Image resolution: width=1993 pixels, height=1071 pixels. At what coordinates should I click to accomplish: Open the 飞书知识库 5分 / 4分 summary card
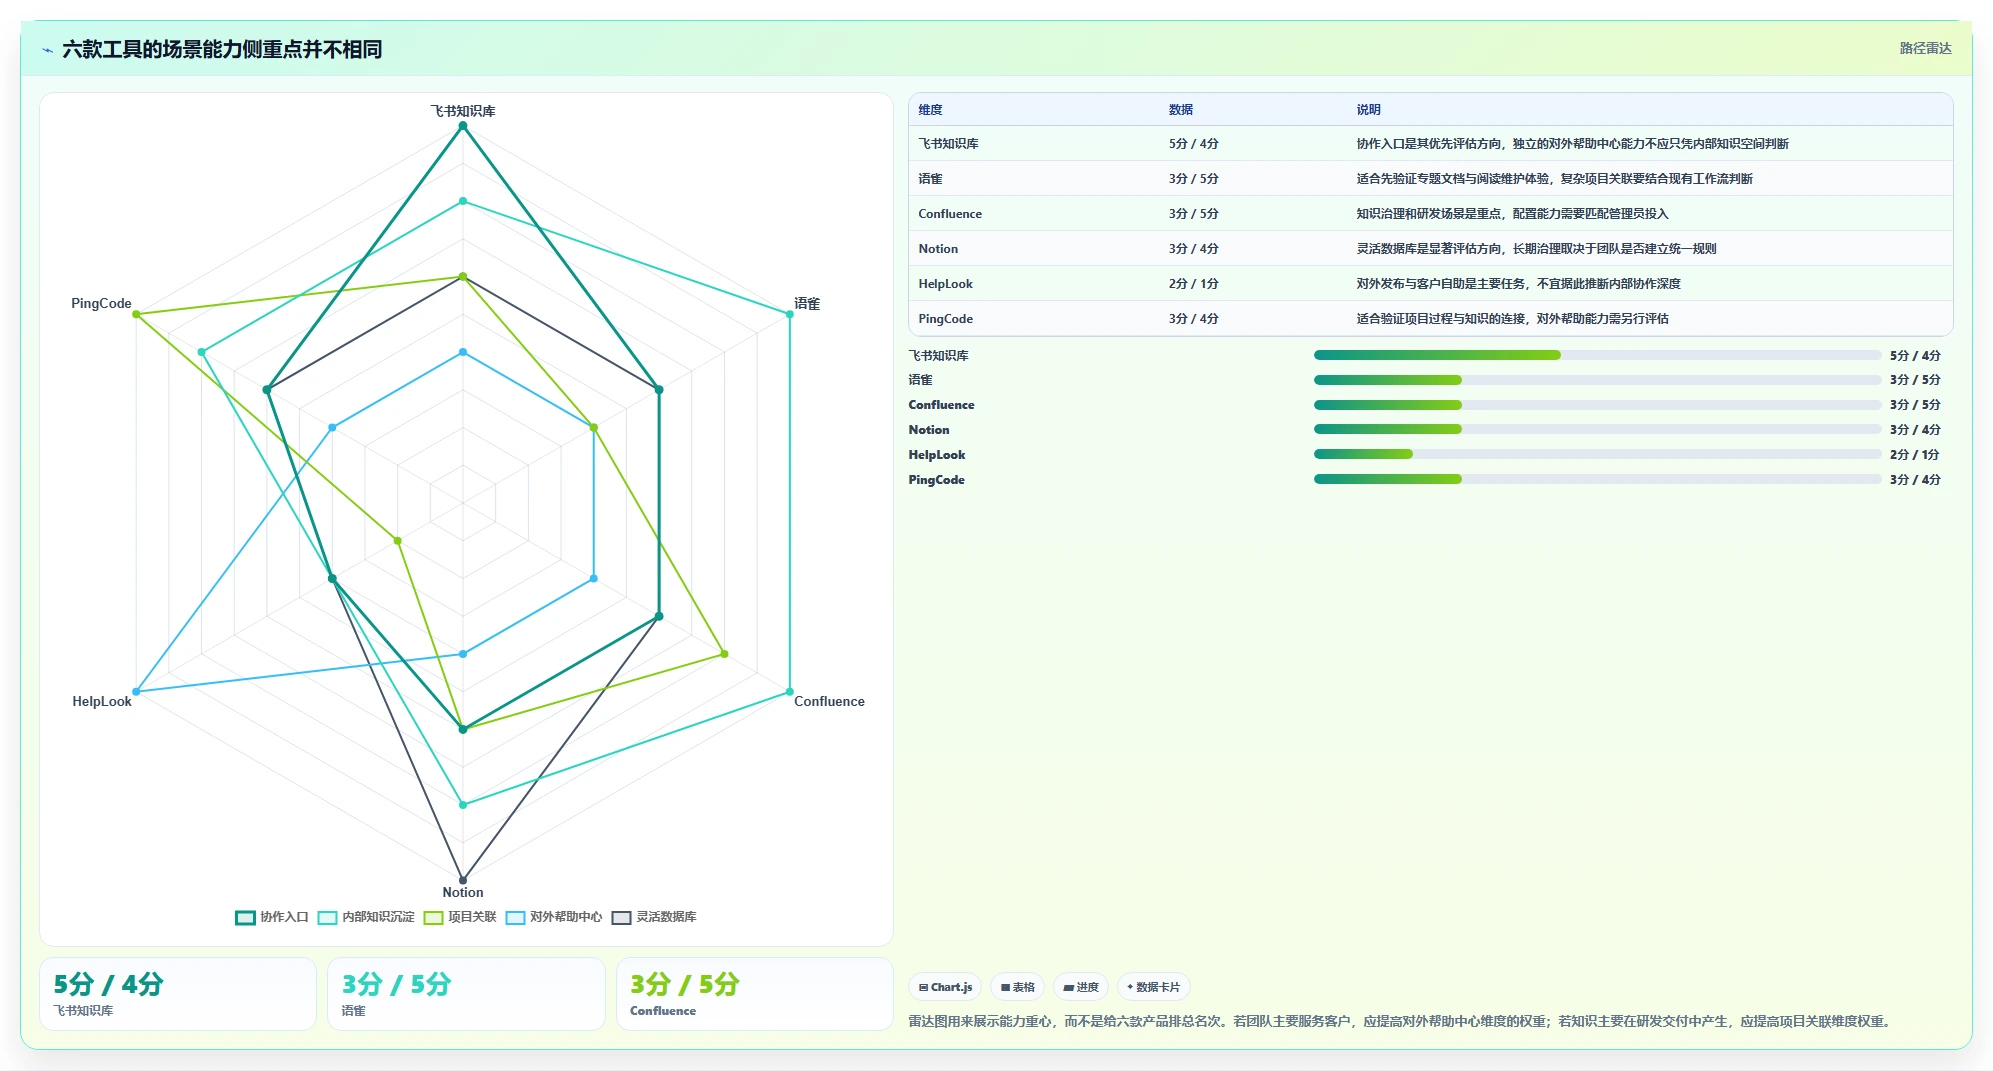click(x=178, y=994)
